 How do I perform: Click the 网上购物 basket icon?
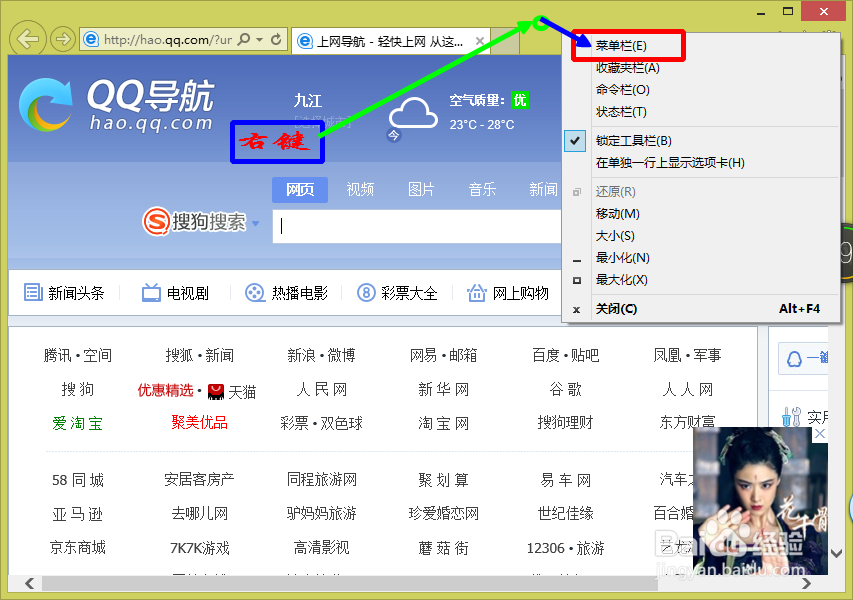(x=477, y=293)
